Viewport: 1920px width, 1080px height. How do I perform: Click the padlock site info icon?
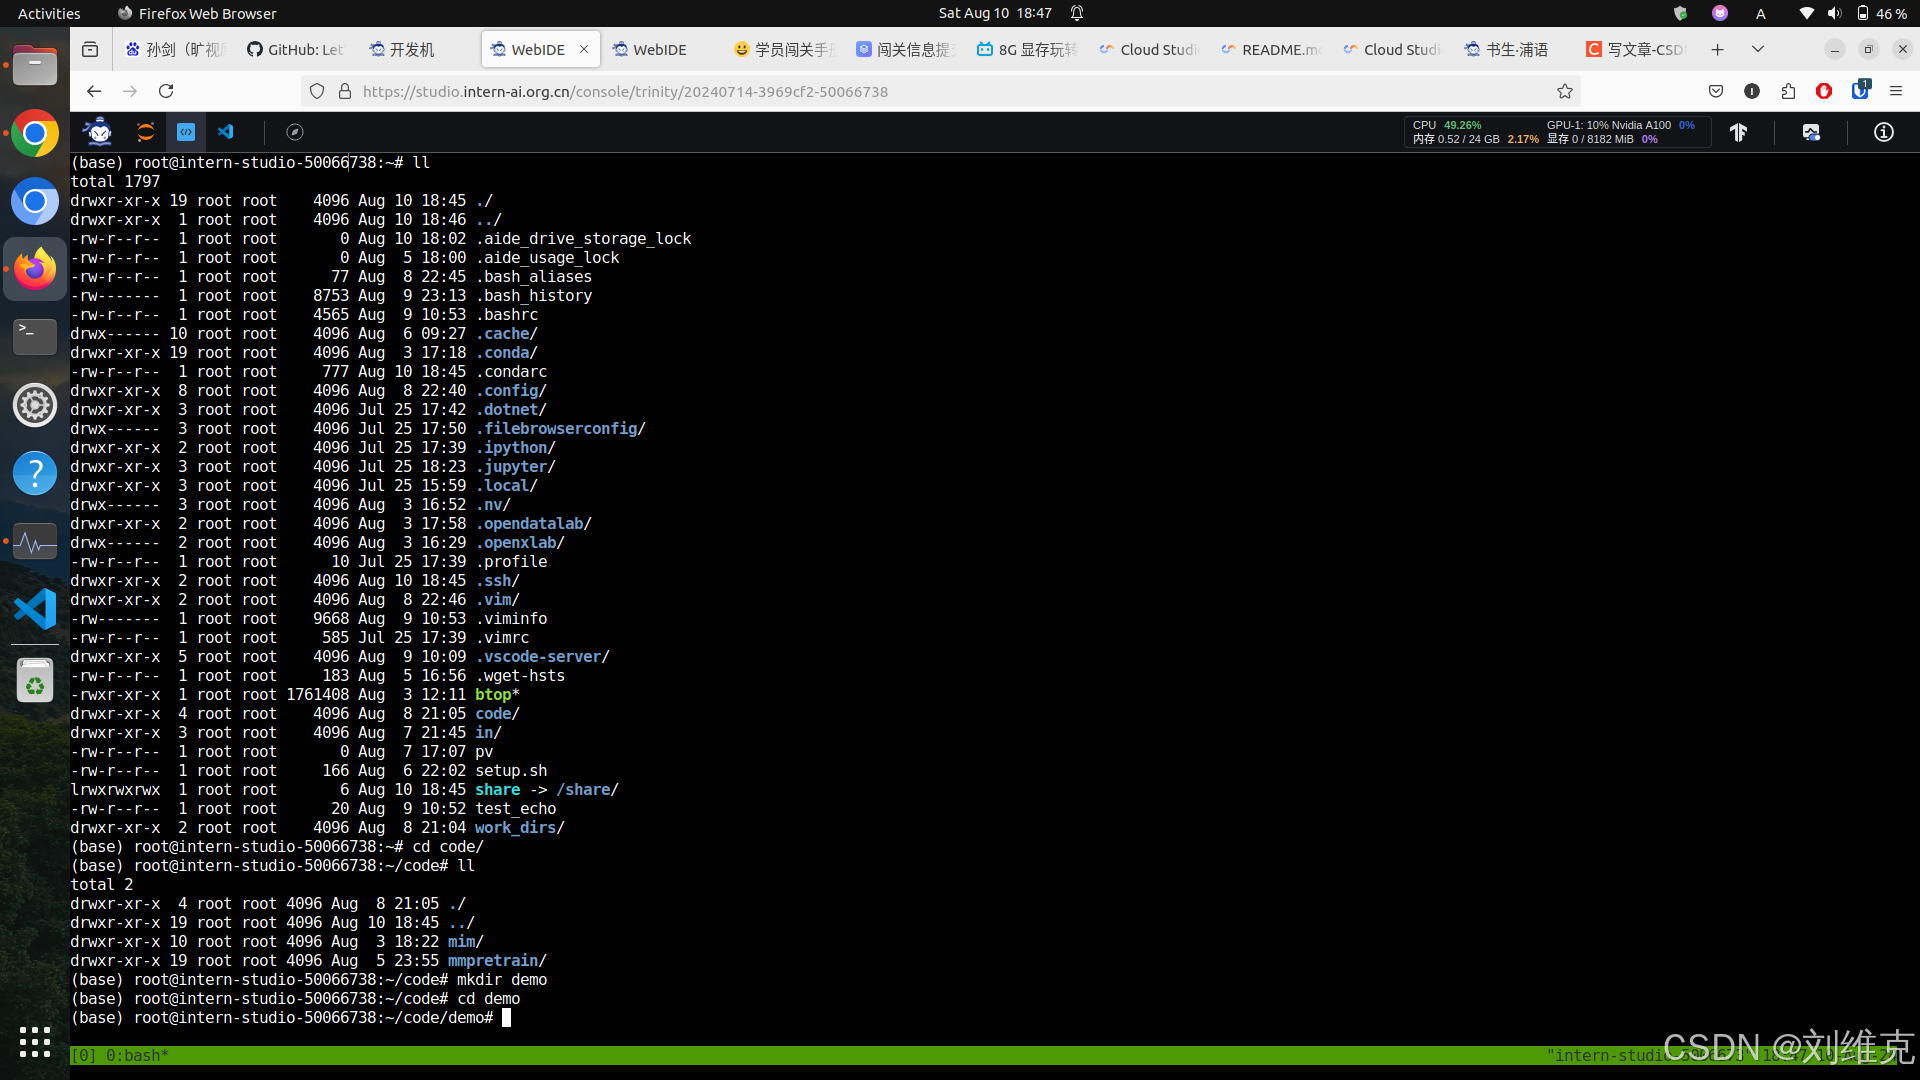[x=345, y=91]
